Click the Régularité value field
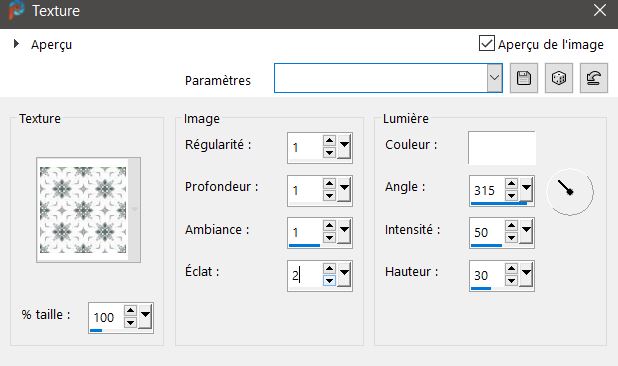618x366 pixels. click(305, 148)
